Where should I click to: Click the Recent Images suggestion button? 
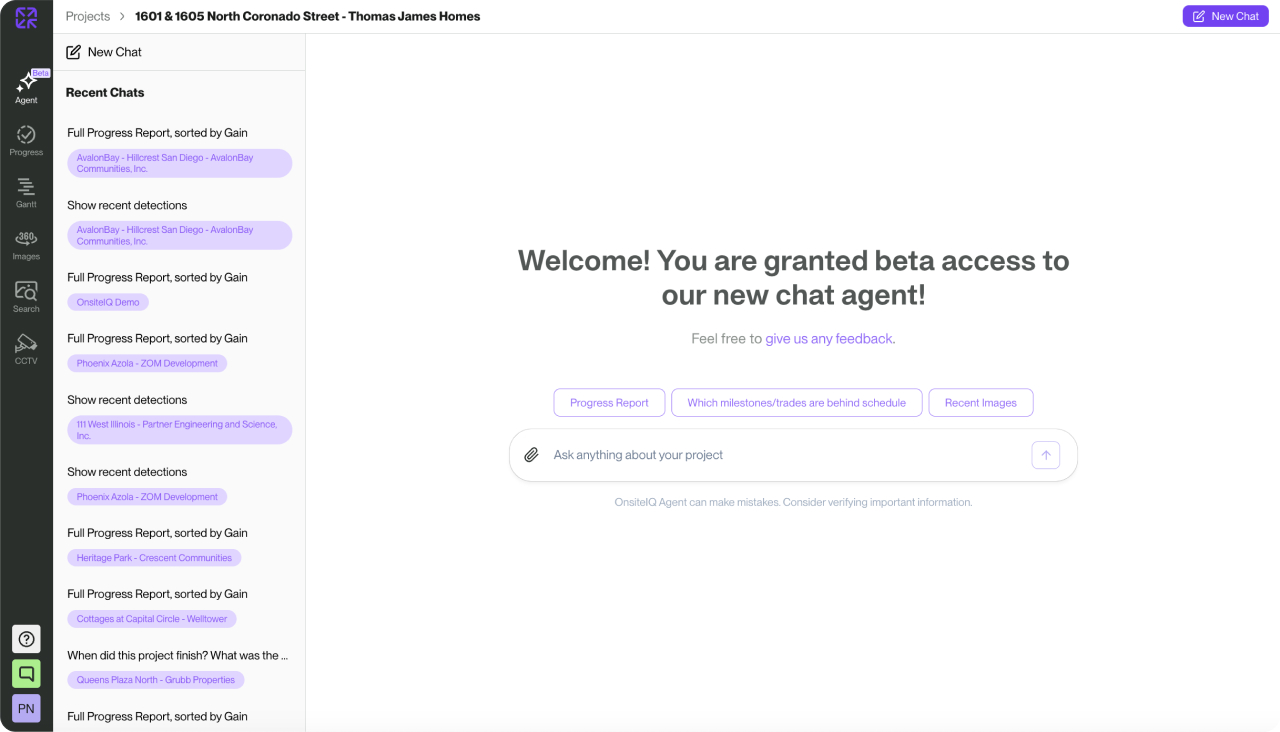click(x=980, y=403)
